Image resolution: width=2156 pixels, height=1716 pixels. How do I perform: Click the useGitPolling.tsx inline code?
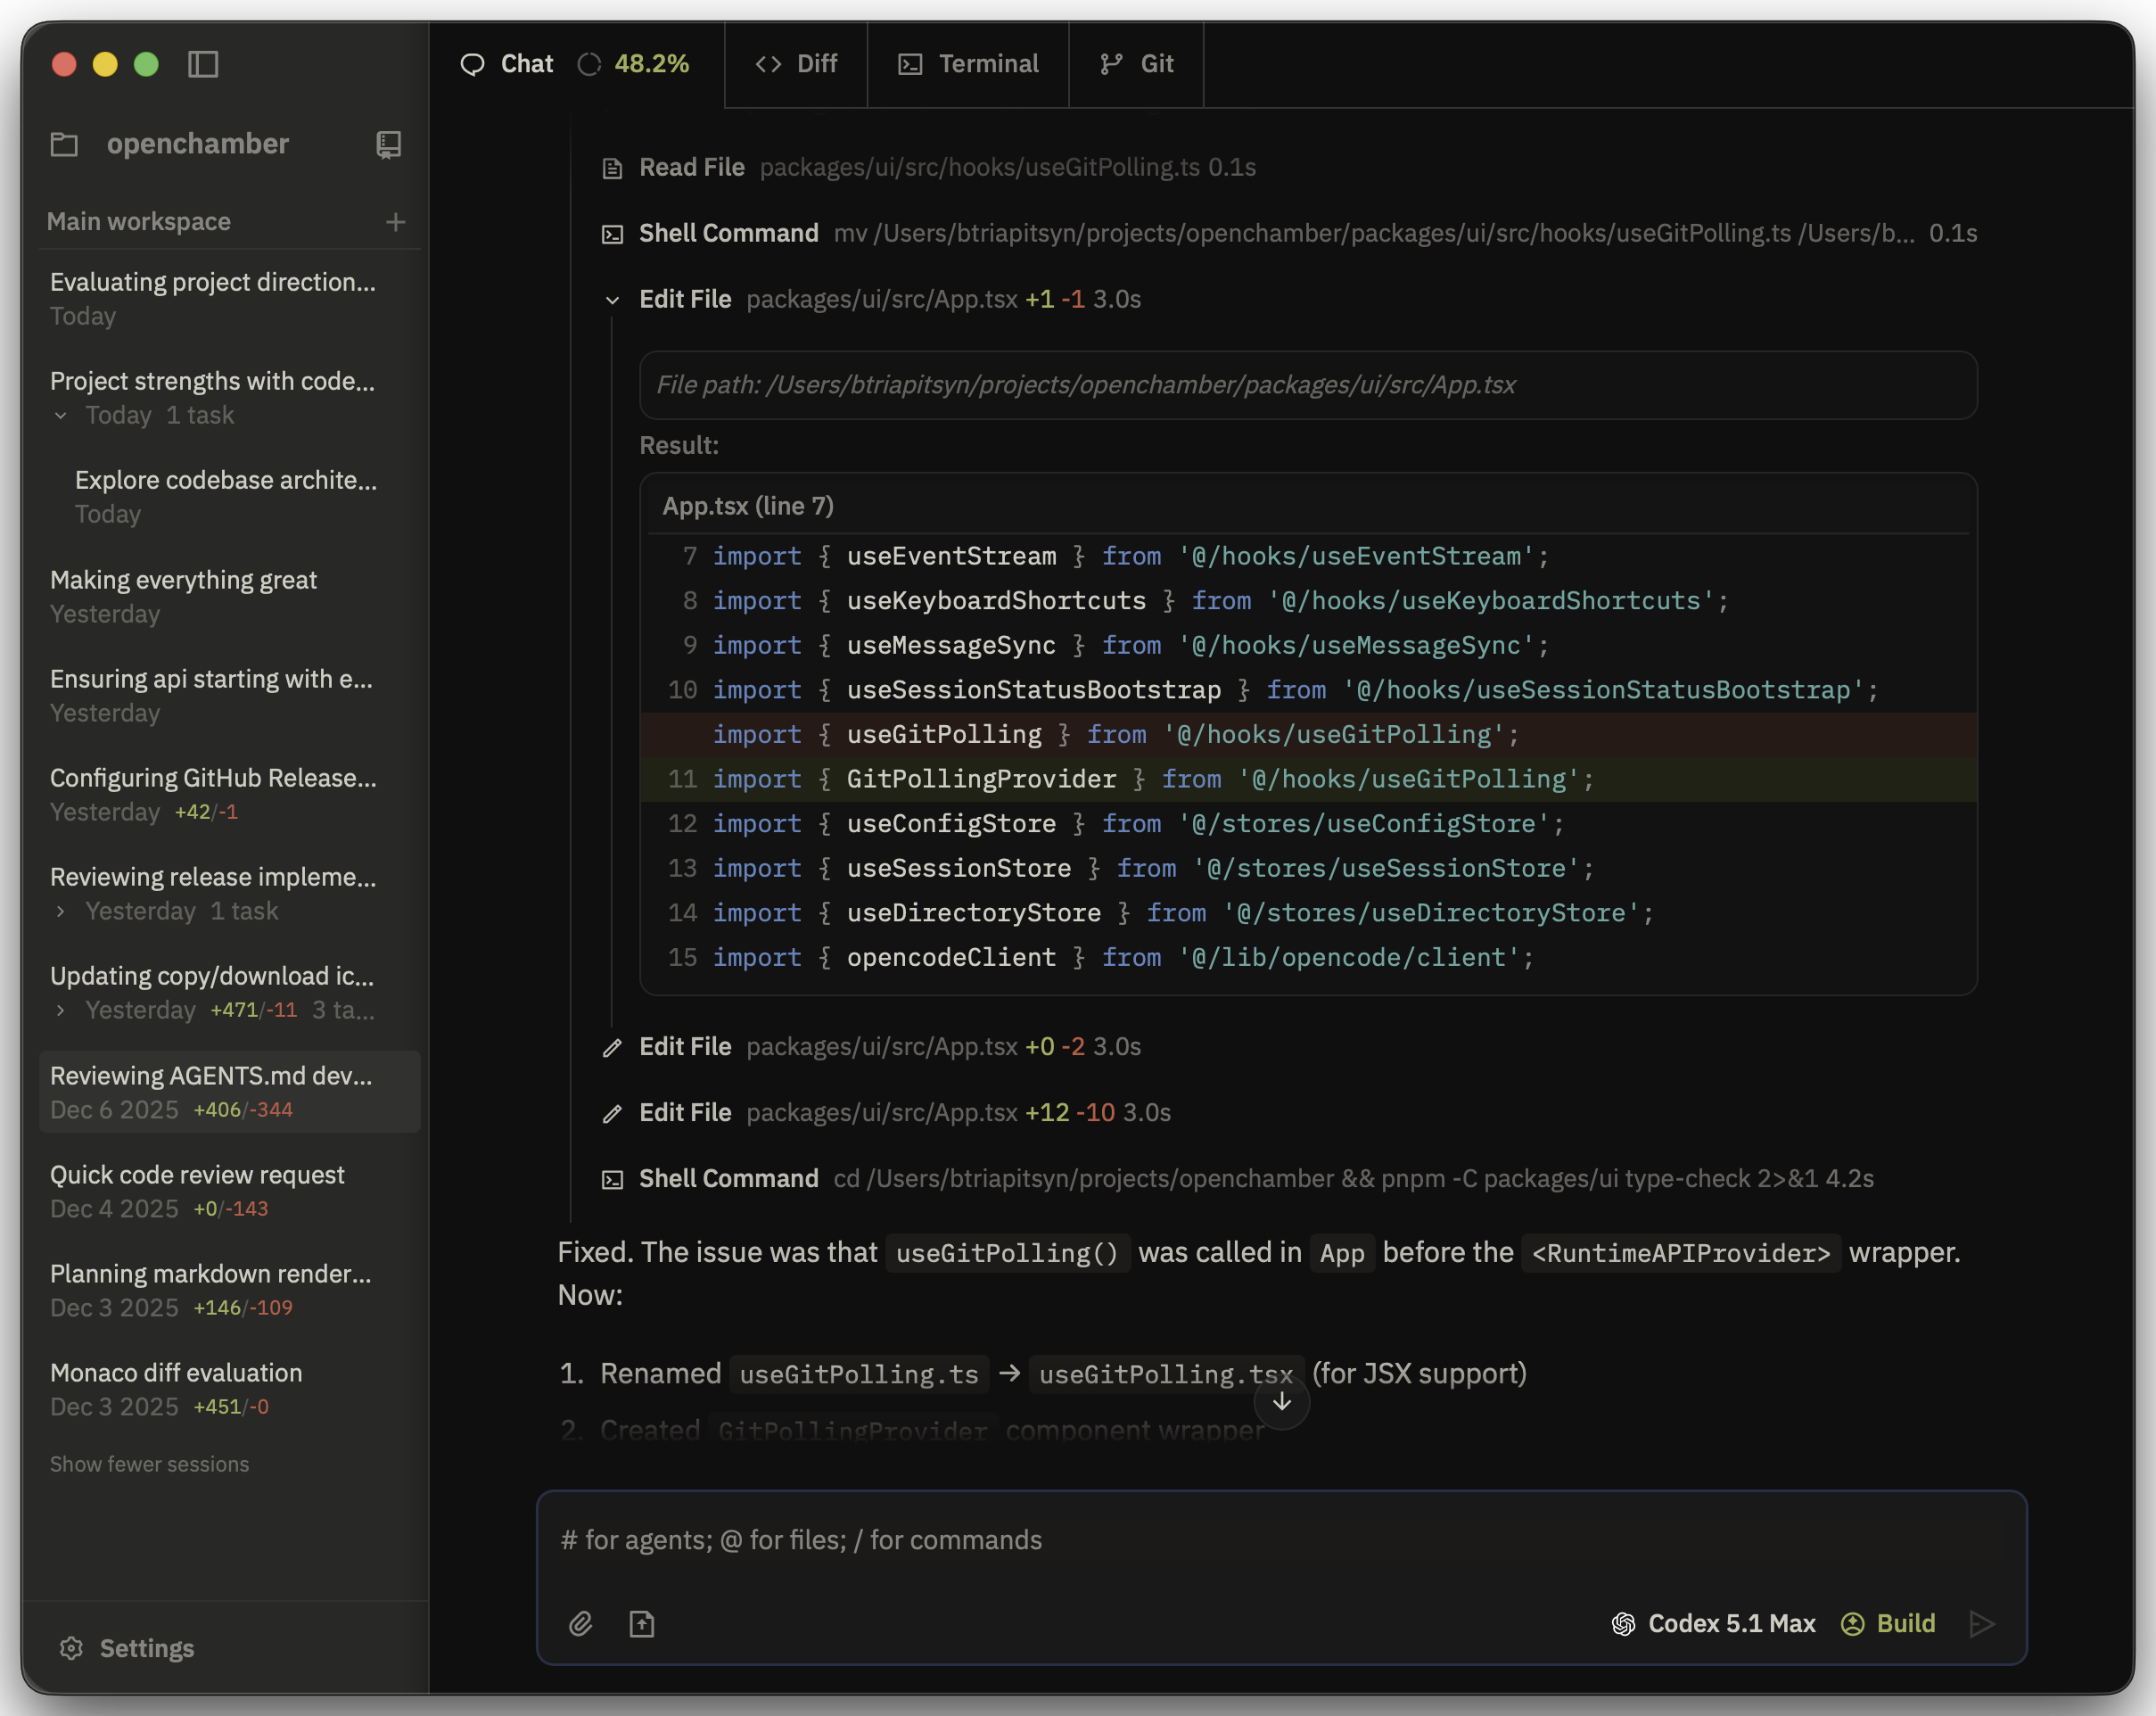click(1166, 1374)
